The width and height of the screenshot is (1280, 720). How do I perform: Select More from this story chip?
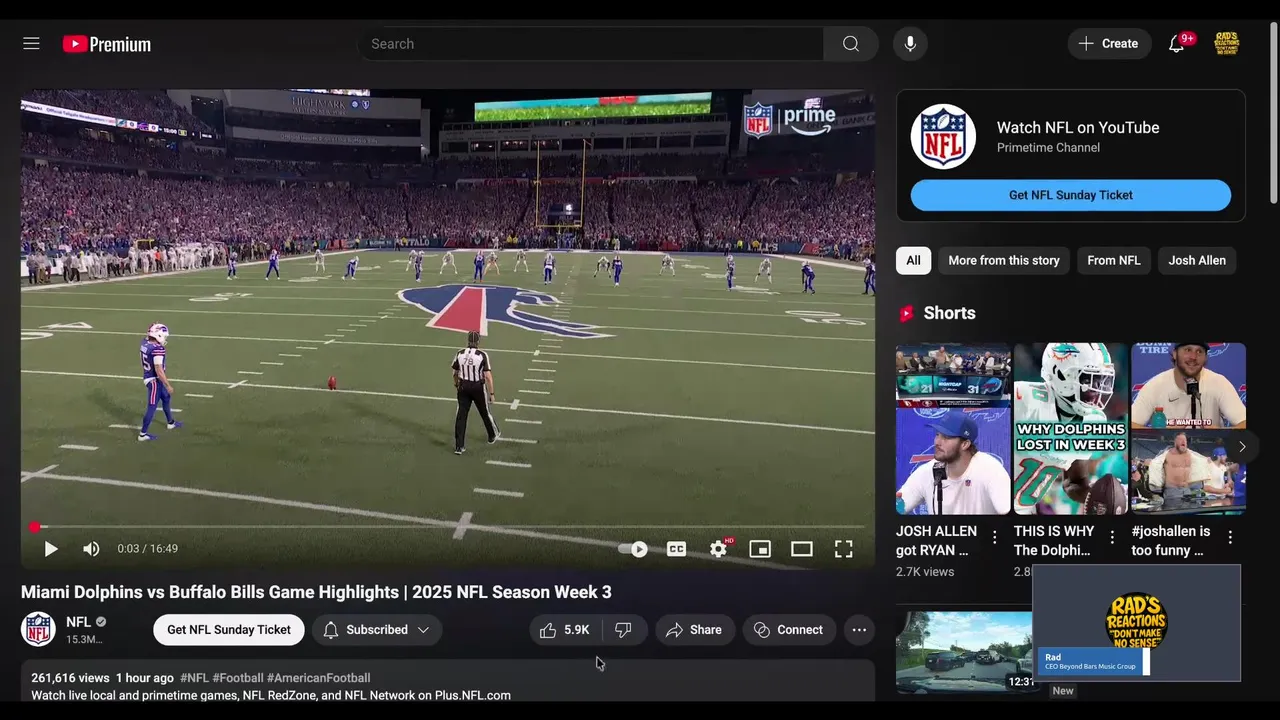[x=1004, y=260]
